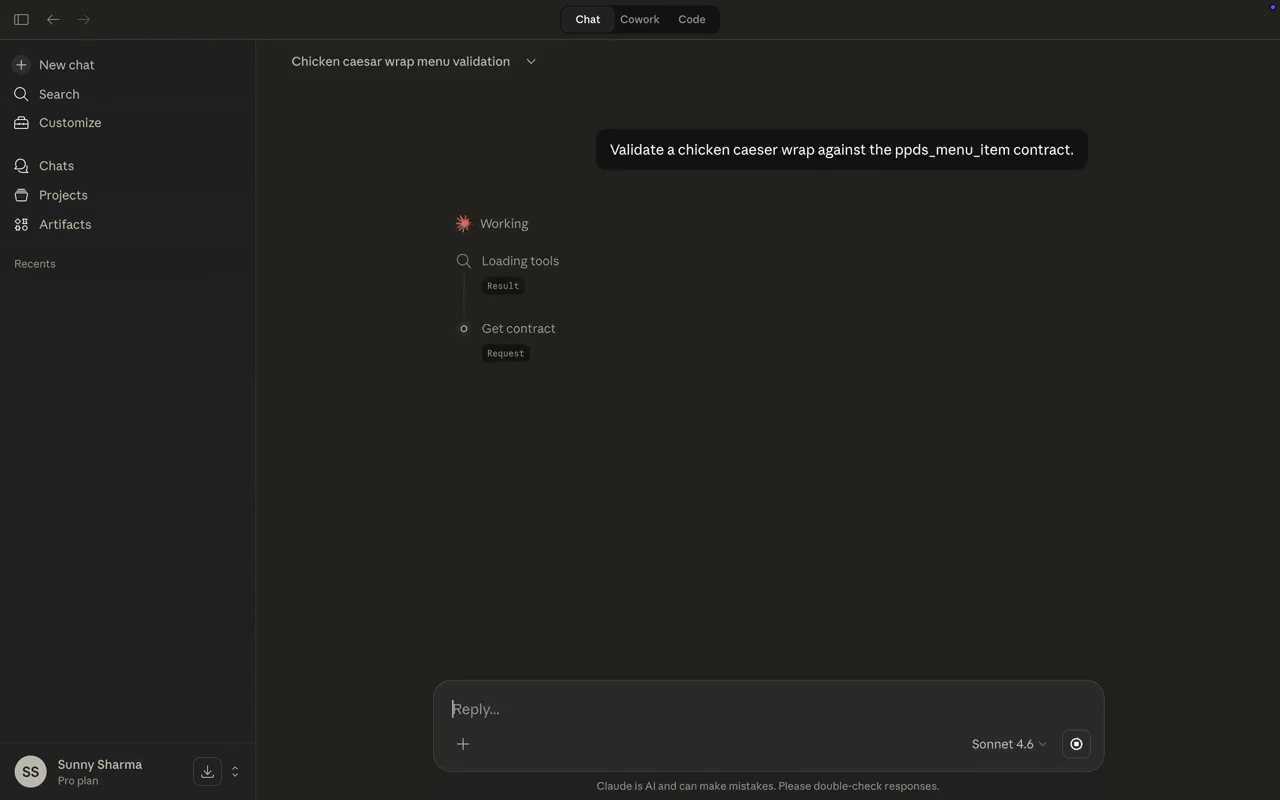
Task: Click the Get contract step bullet marker
Action: [464, 329]
